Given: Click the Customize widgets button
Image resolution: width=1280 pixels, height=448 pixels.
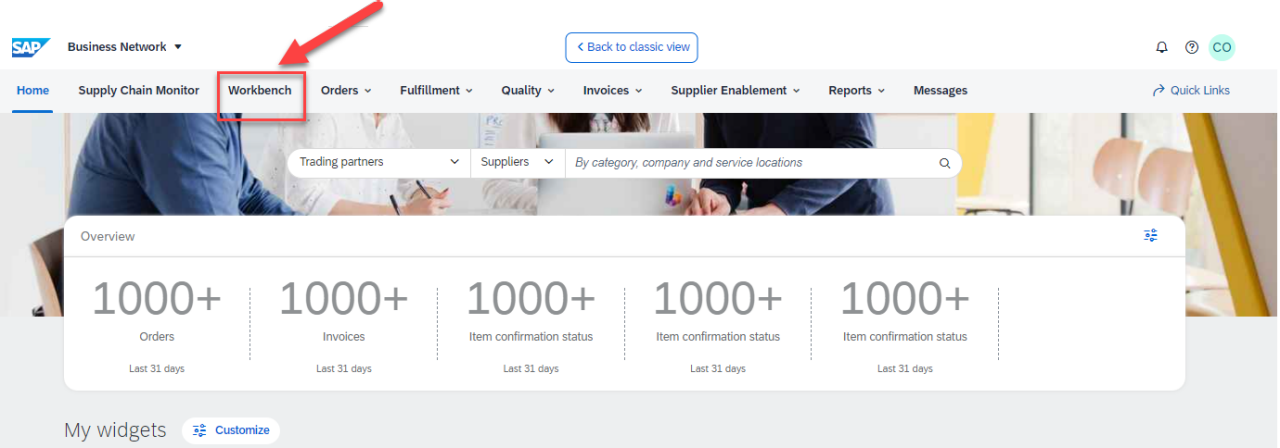Looking at the screenshot, I should (x=231, y=430).
